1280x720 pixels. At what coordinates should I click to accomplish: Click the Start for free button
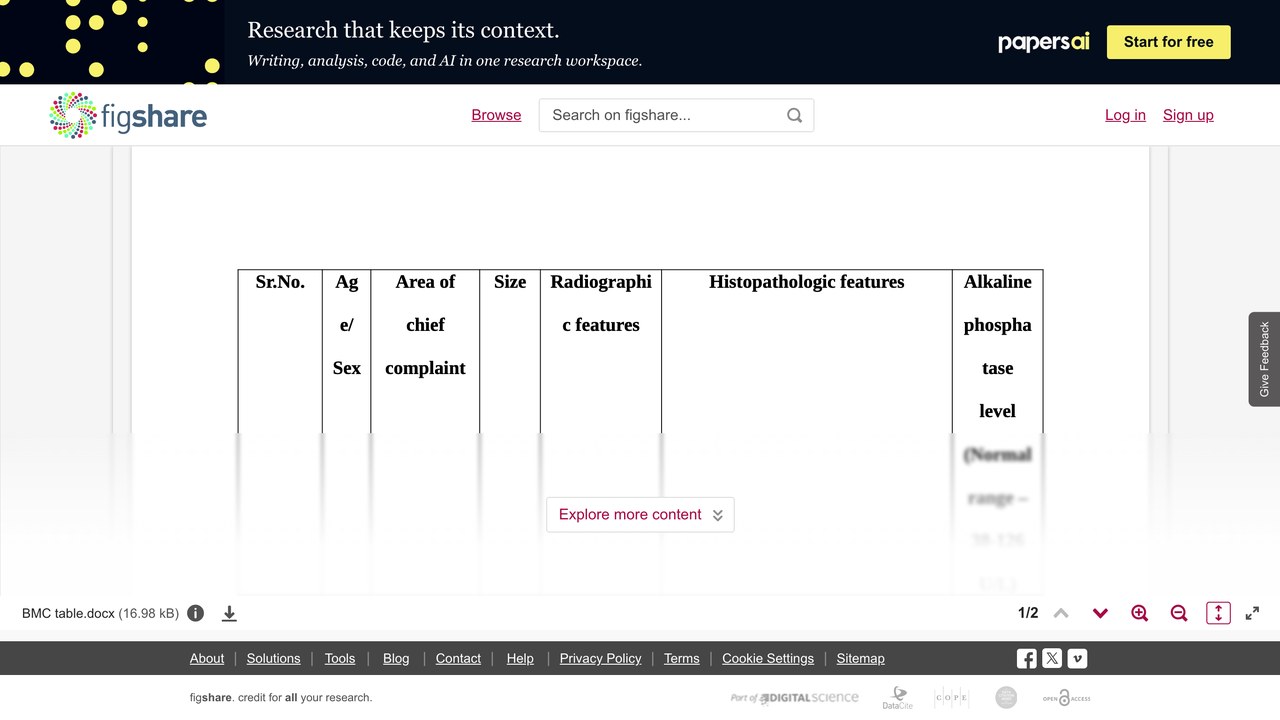(1168, 42)
